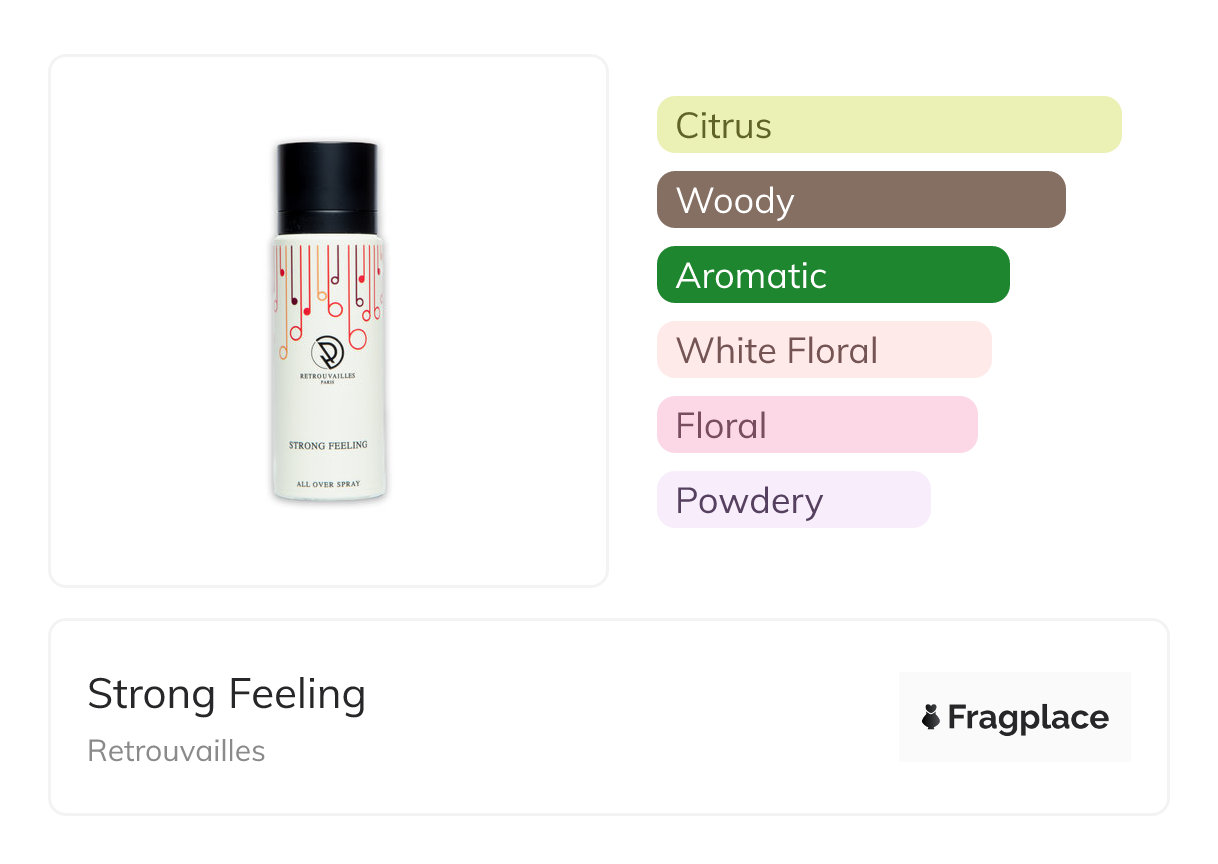Click the STRONG FEELING text printed on the bottle
Image resolution: width=1218 pixels, height=864 pixels.
coord(328,445)
